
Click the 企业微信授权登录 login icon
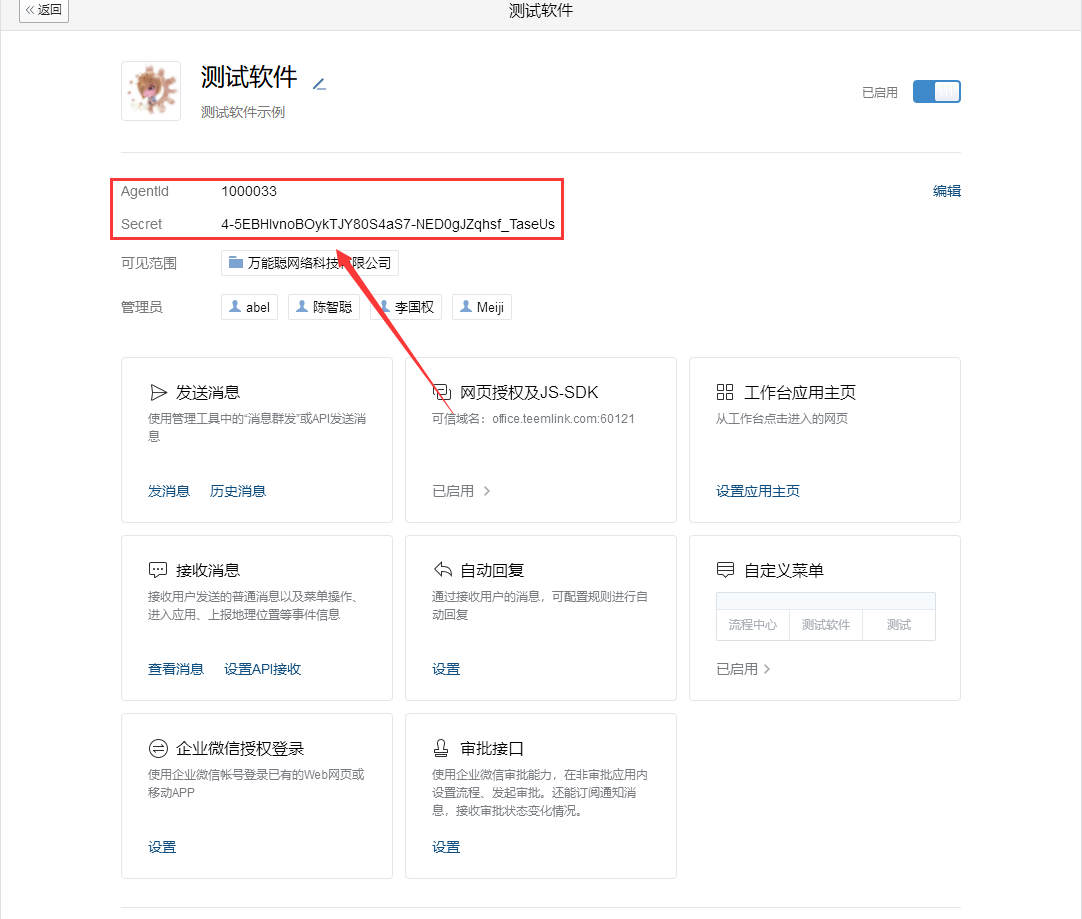[x=156, y=747]
